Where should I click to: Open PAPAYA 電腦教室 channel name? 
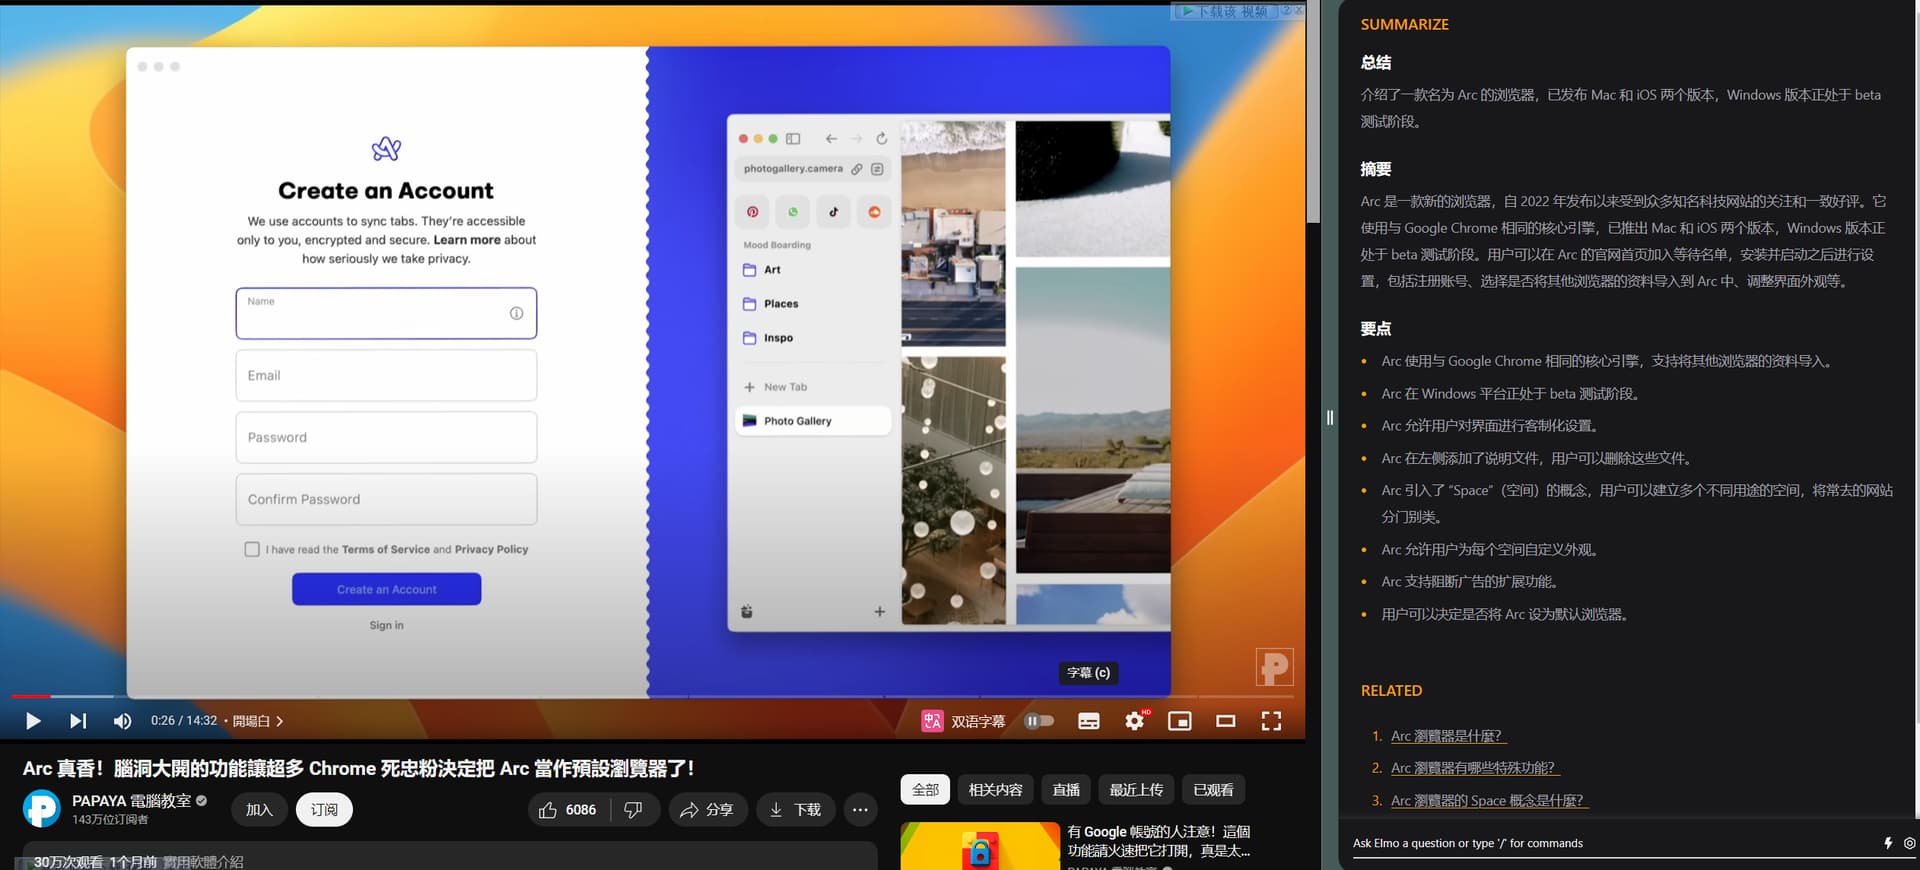(131, 801)
